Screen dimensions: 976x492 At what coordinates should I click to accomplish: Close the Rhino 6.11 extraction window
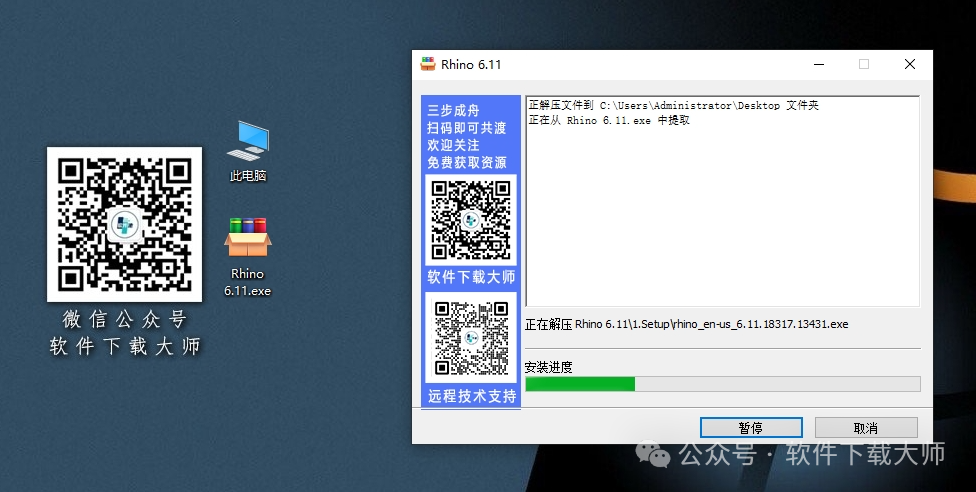tap(909, 64)
